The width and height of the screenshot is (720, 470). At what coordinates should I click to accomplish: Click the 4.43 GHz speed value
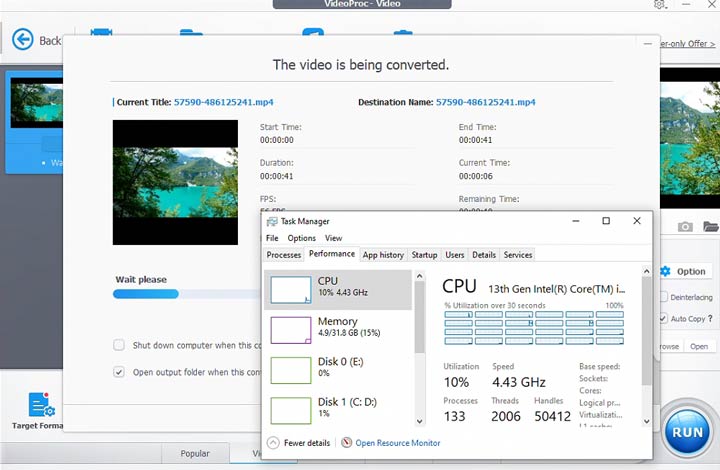tap(519, 382)
